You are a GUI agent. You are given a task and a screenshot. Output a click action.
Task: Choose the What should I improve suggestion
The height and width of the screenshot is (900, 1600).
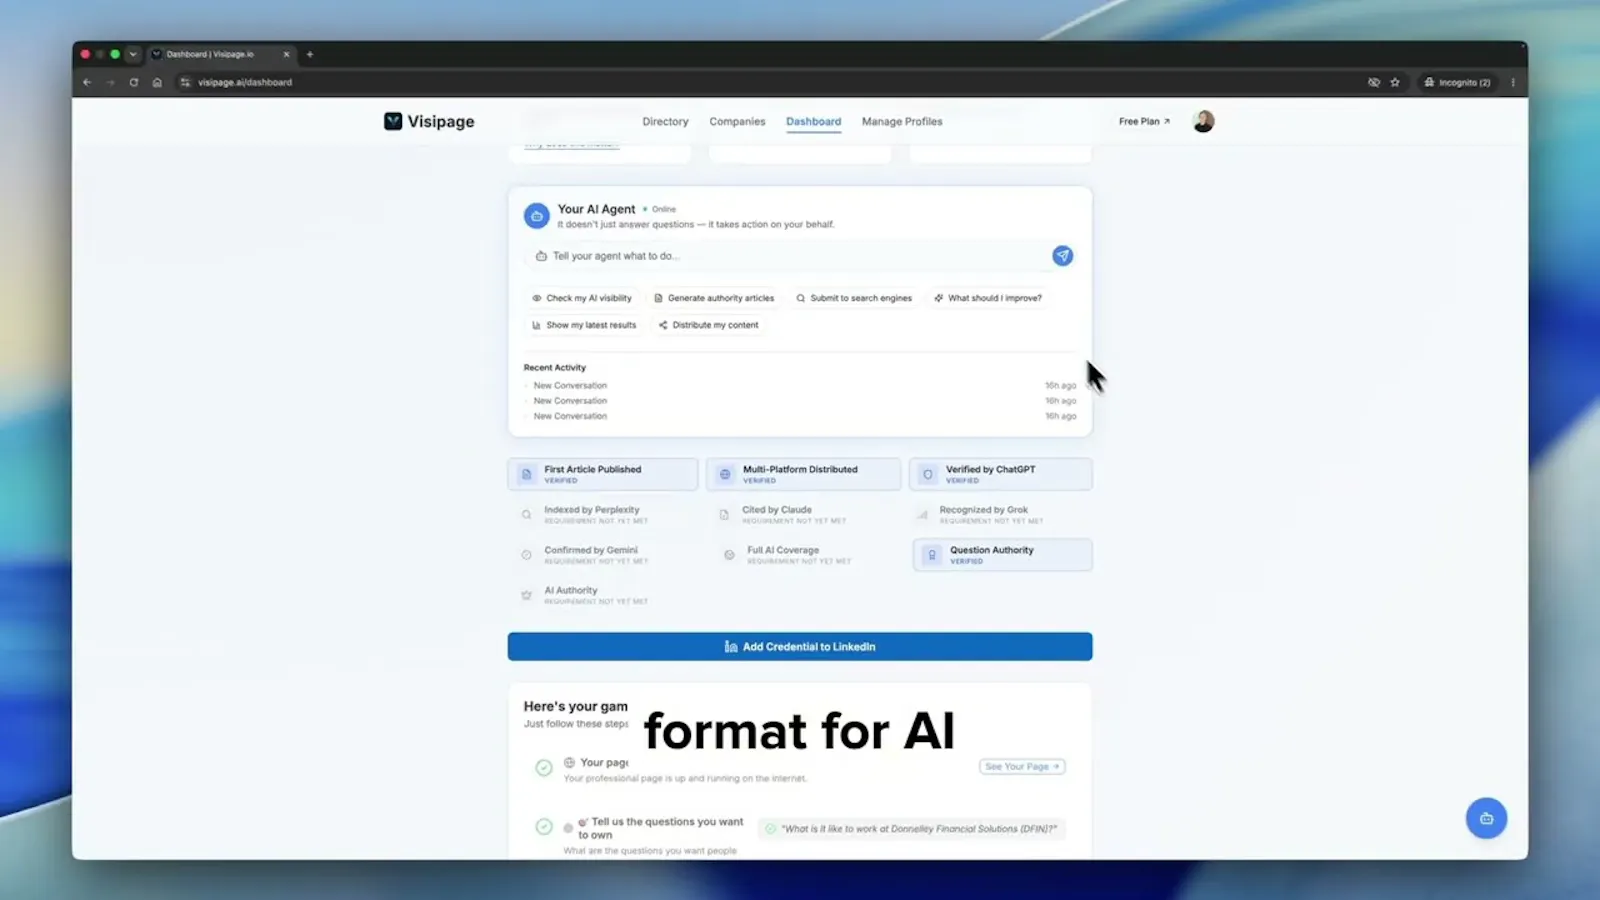pos(988,298)
